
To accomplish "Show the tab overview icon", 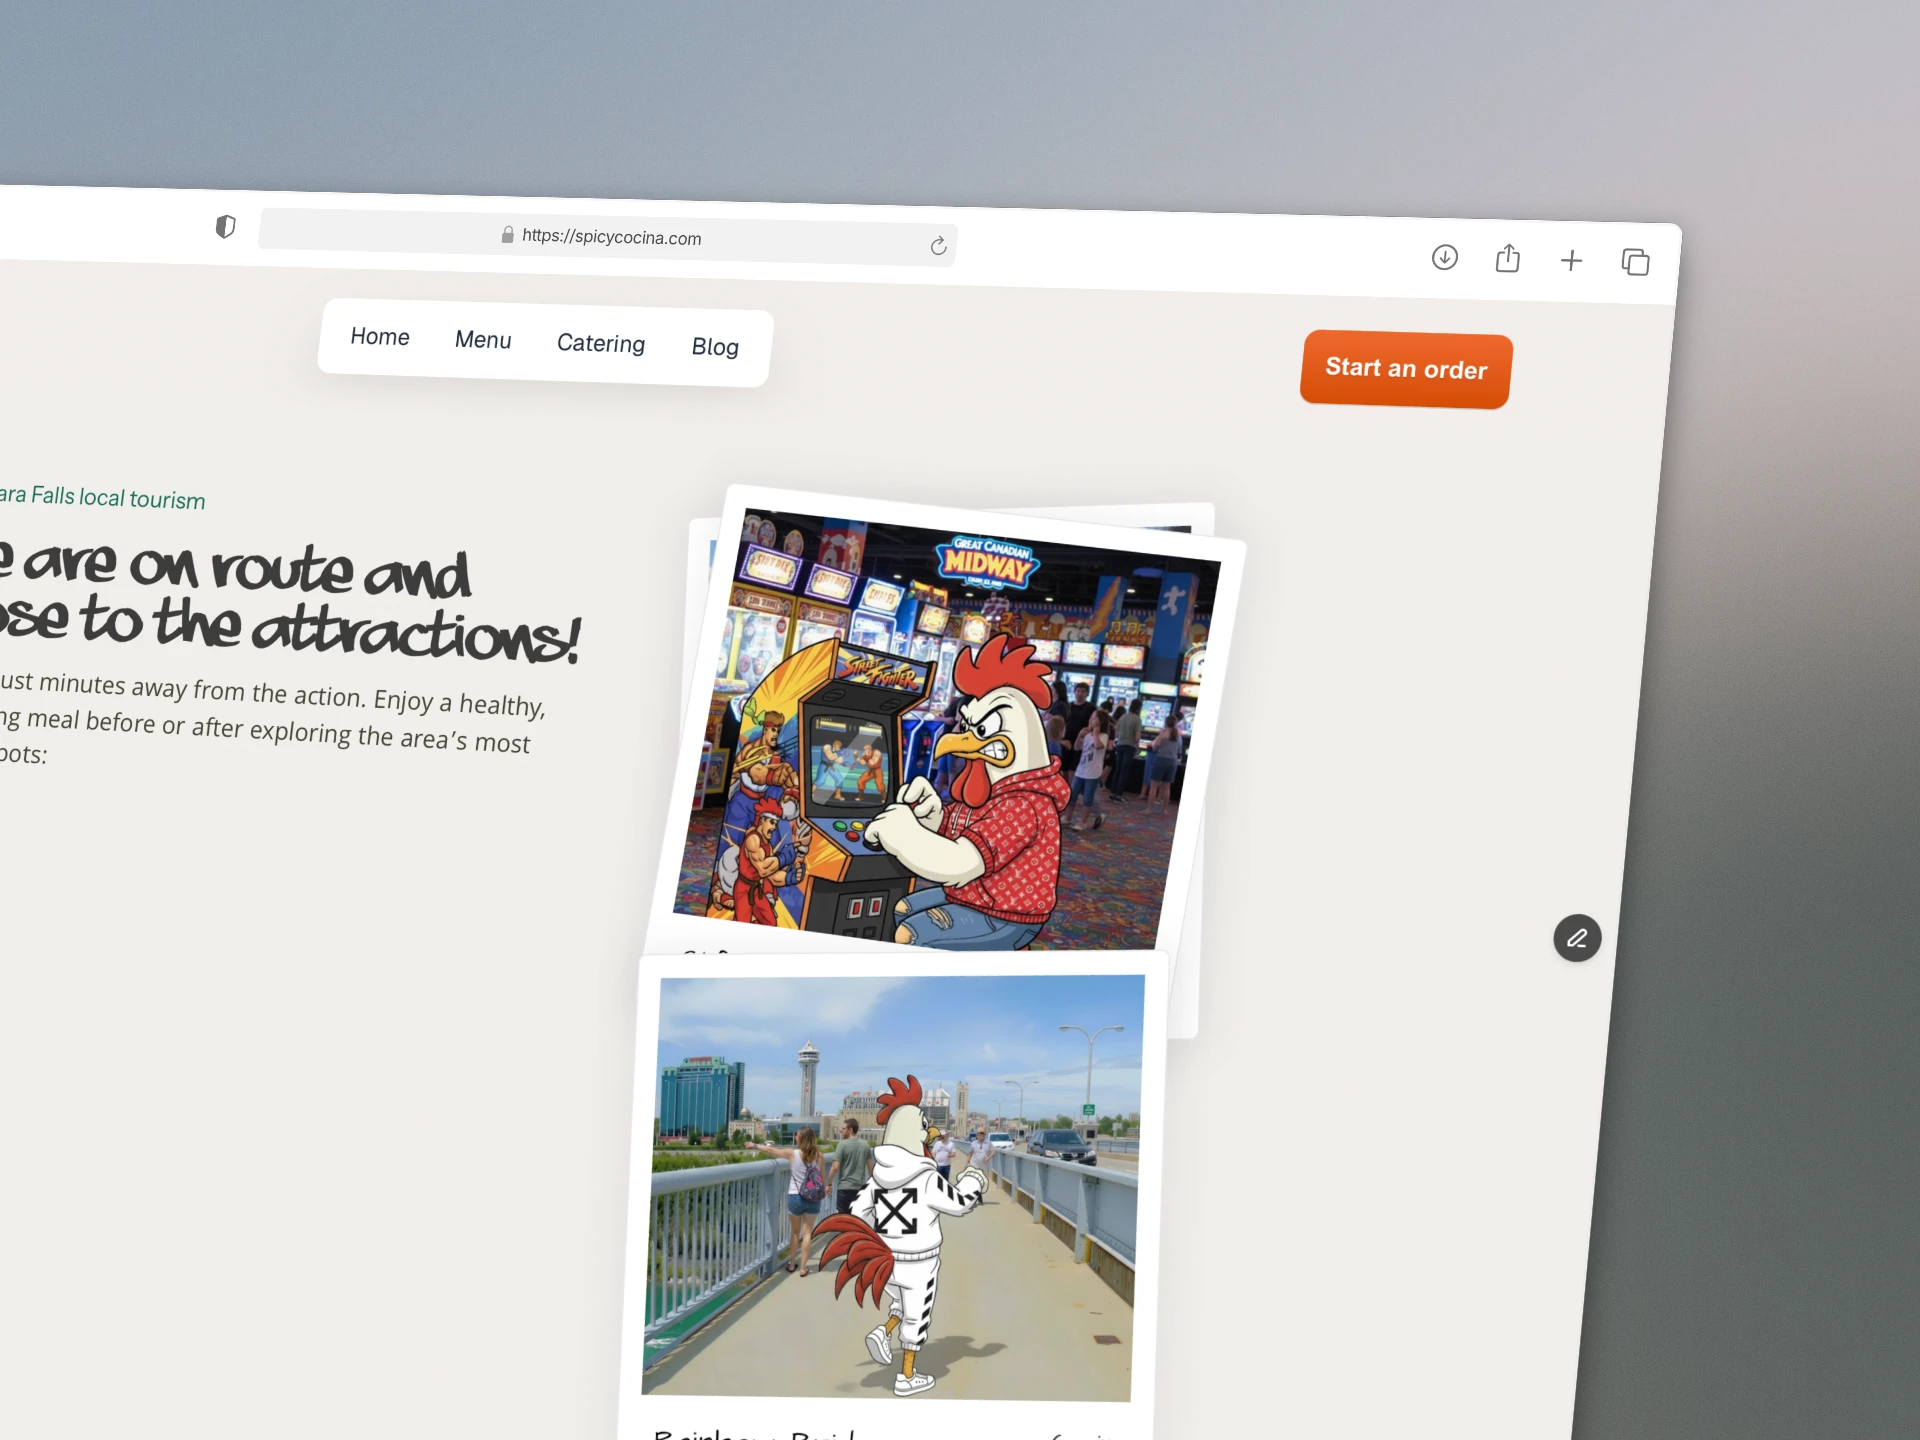I will point(1635,262).
